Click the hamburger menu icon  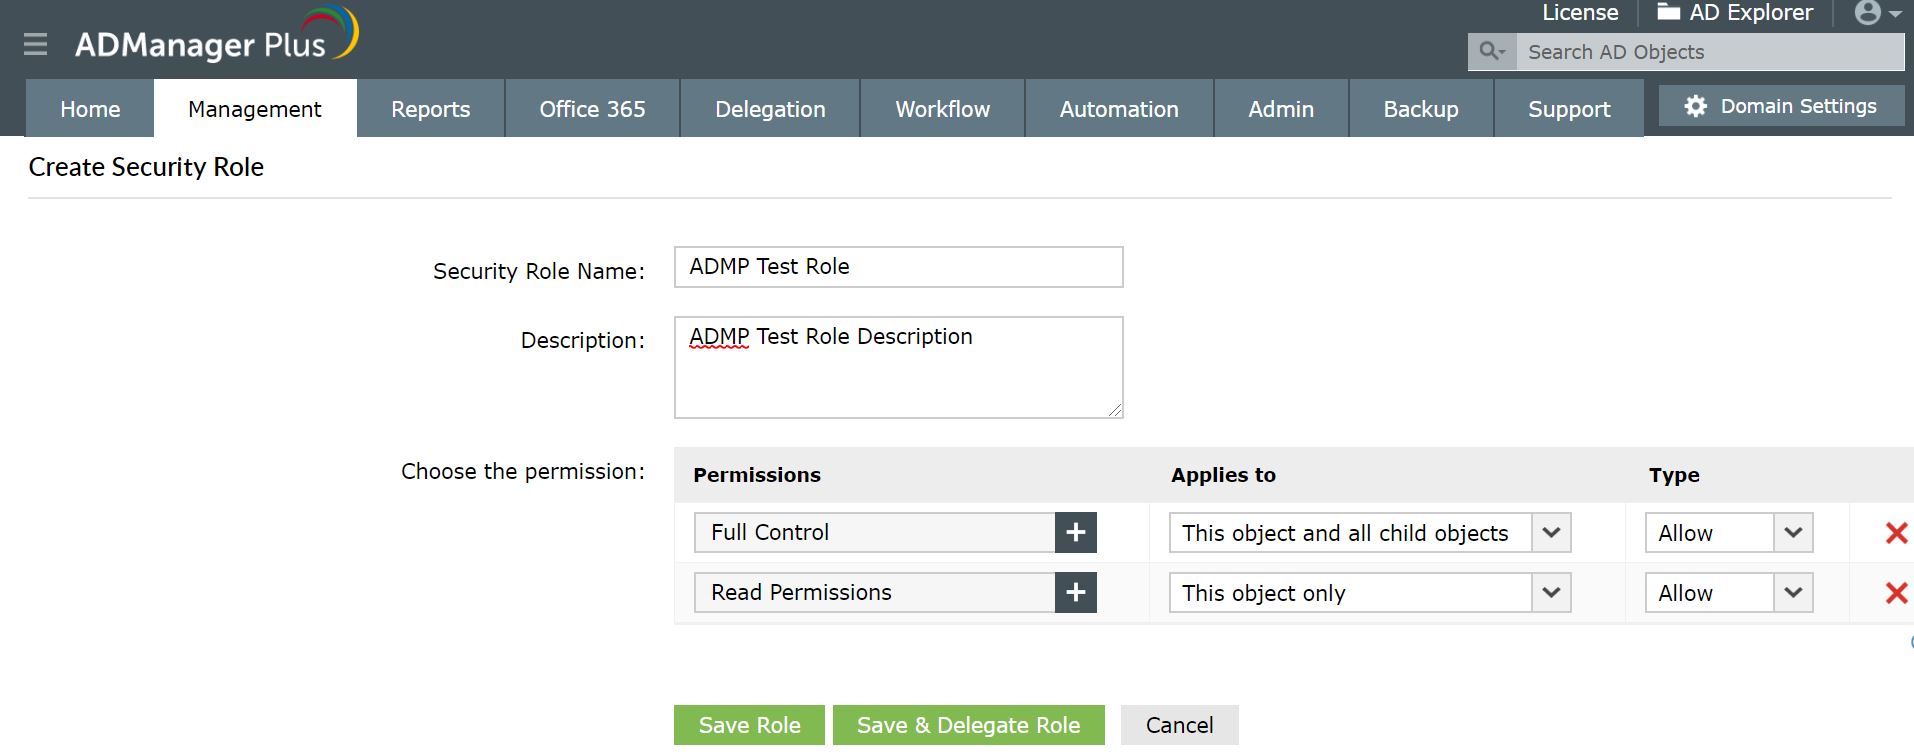(x=36, y=44)
